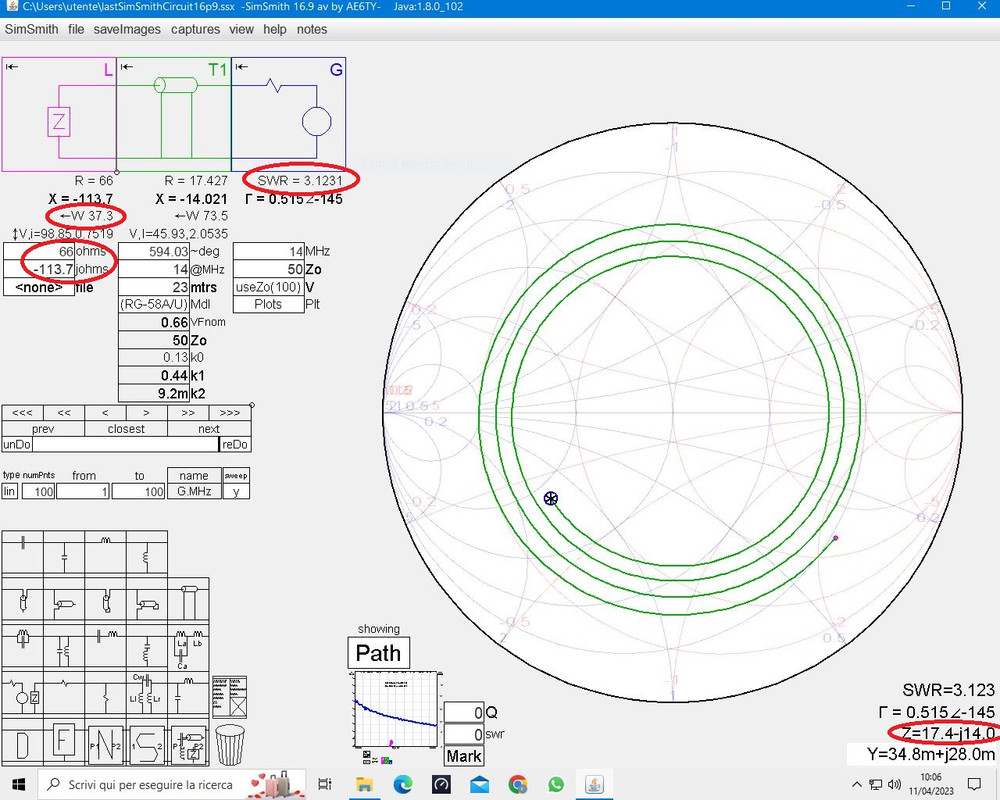This screenshot has width=1000, height=800.
Task: Pick the series inductor component
Action: pos(105,554)
